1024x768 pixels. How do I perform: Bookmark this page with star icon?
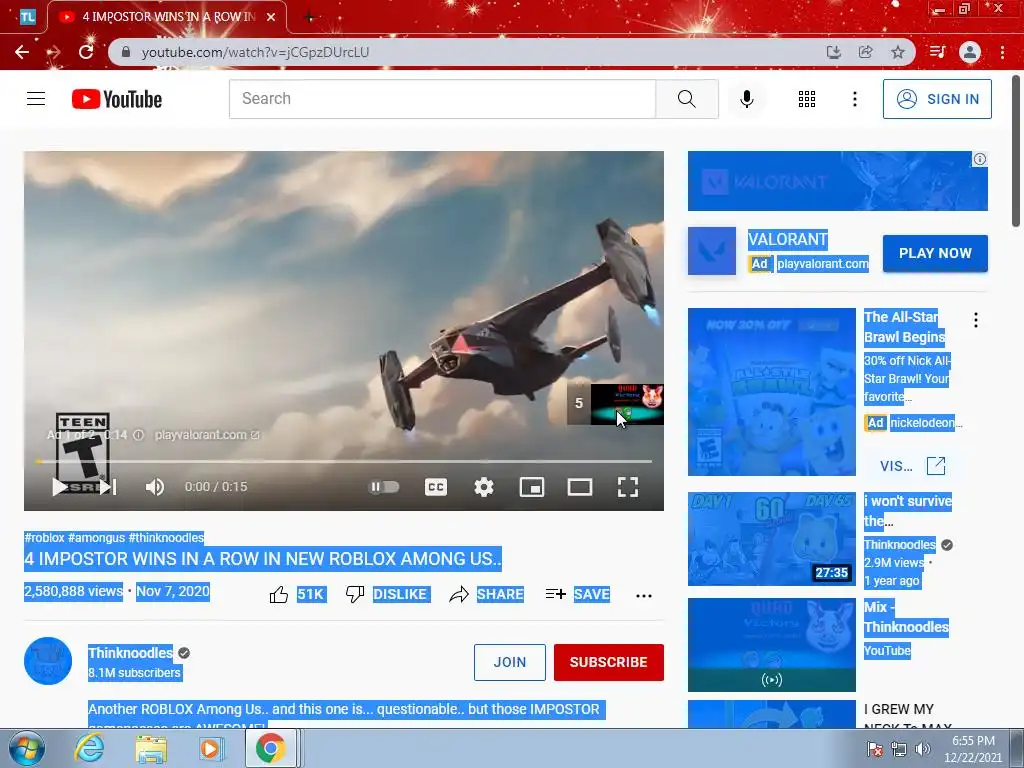click(x=898, y=52)
